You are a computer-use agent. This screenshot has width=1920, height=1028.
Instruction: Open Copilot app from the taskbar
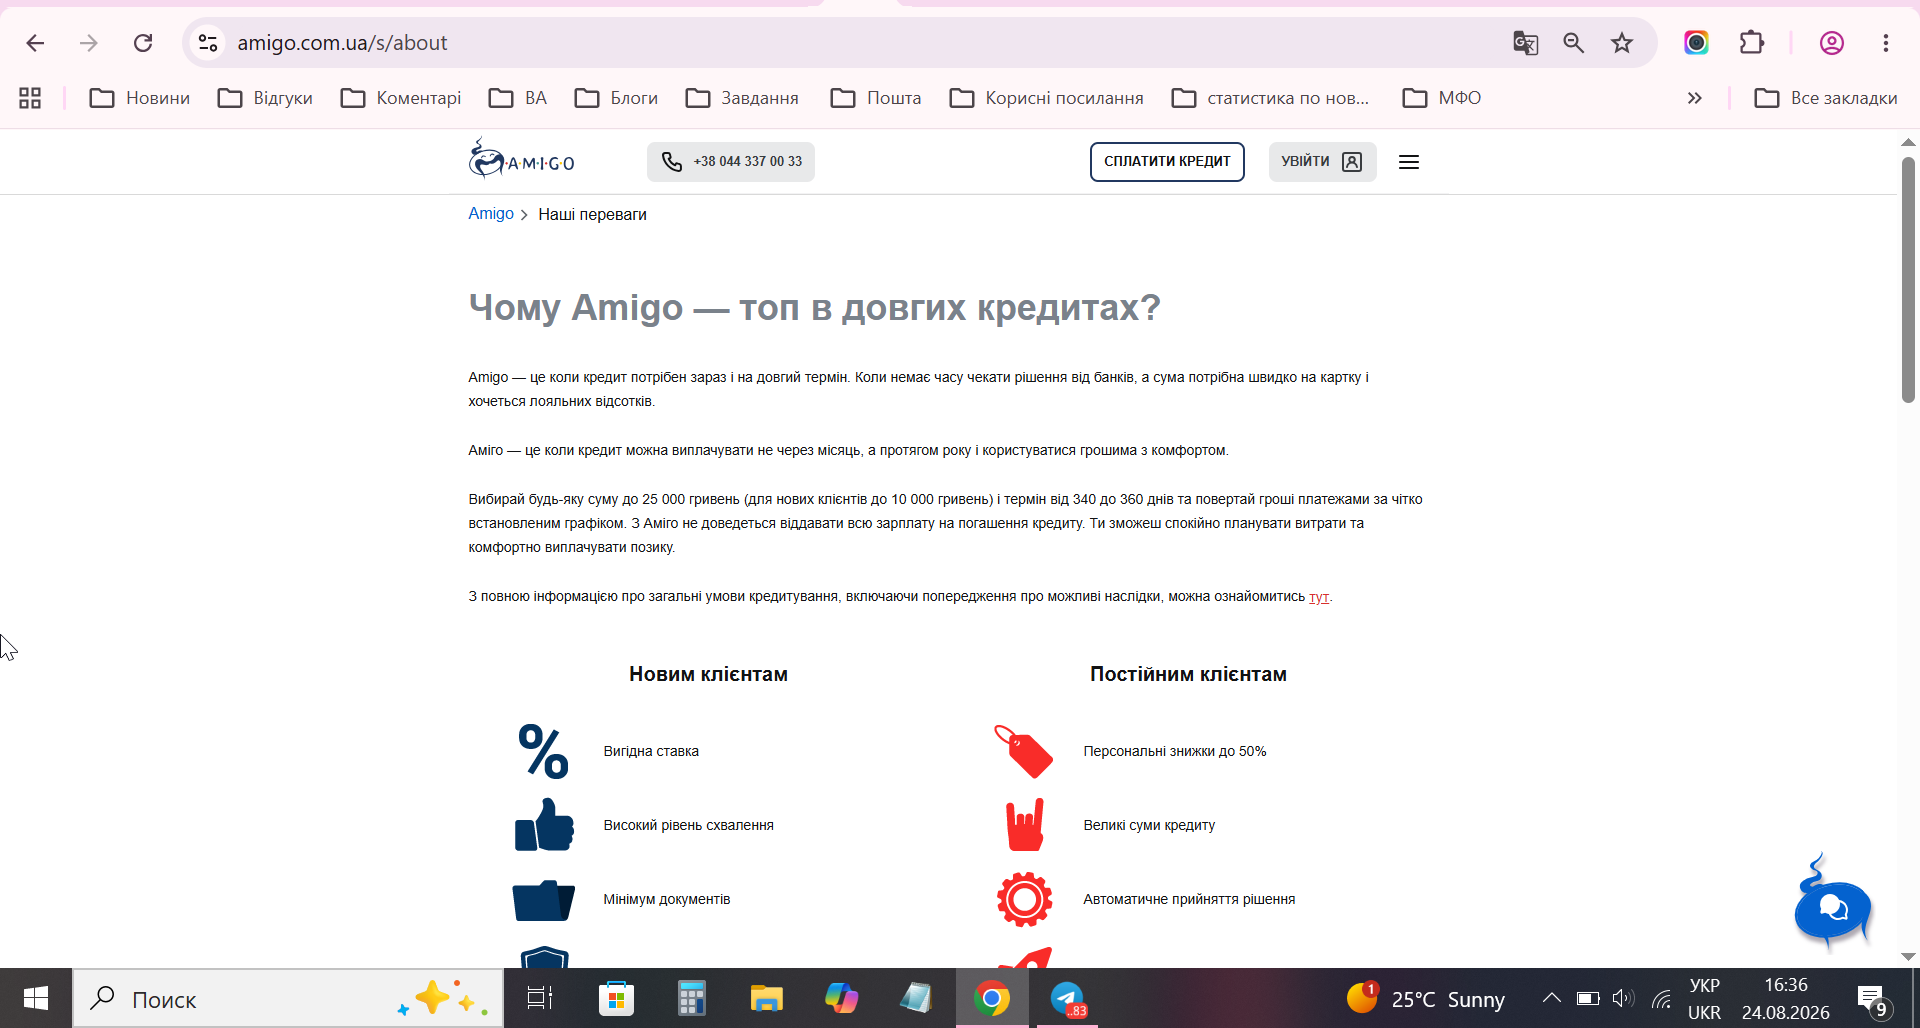[841, 998]
